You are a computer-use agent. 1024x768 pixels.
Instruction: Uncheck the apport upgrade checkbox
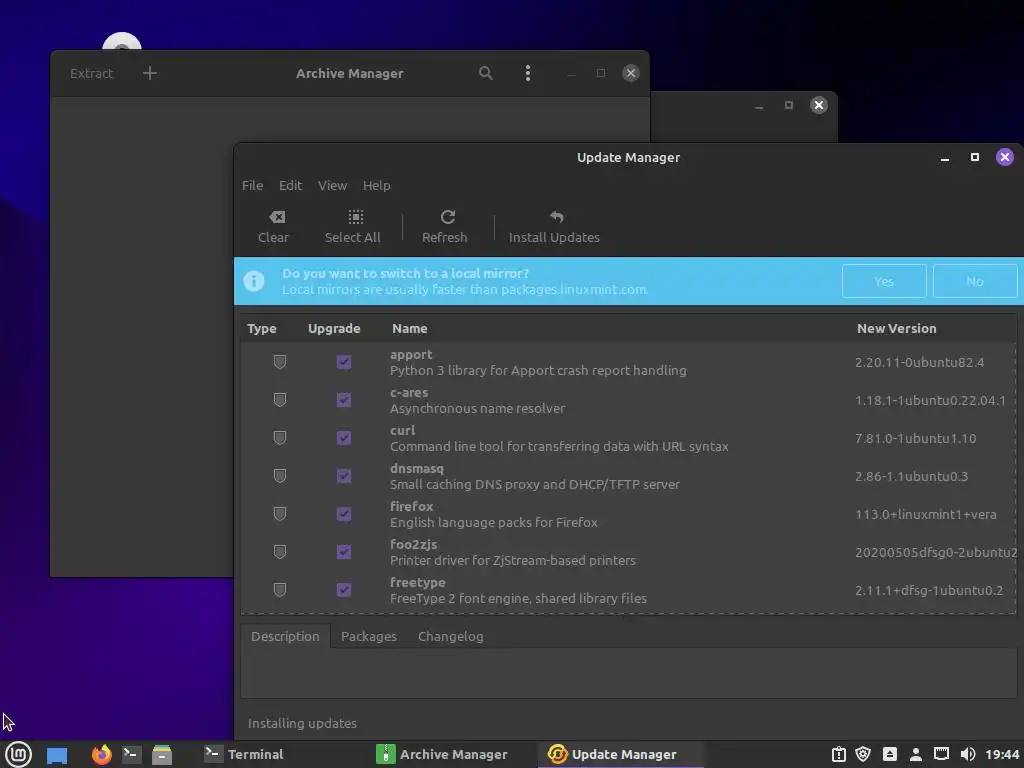click(344, 362)
